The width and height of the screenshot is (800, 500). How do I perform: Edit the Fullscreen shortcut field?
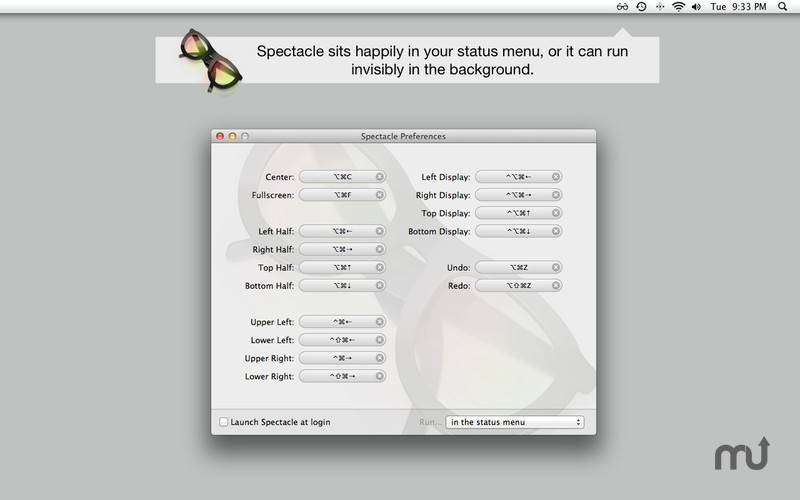[x=342, y=195]
